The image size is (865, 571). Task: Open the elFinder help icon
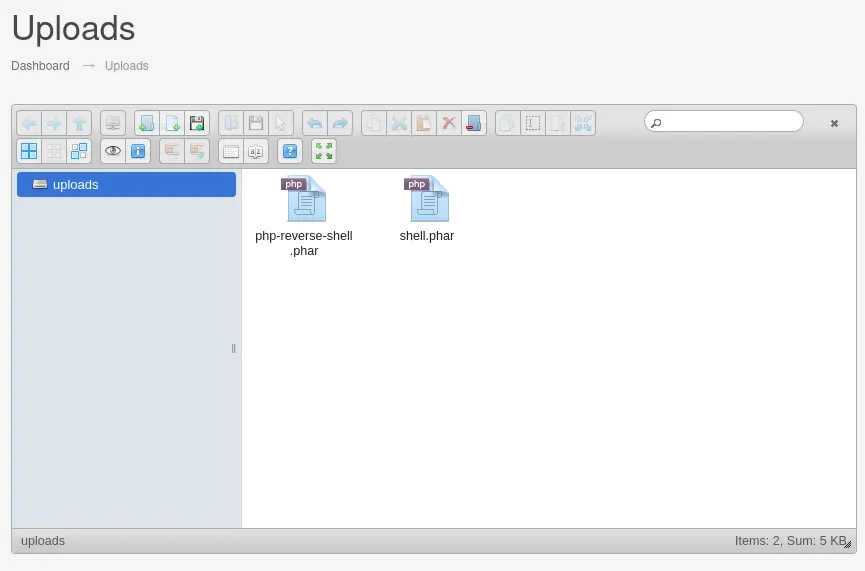coord(290,151)
